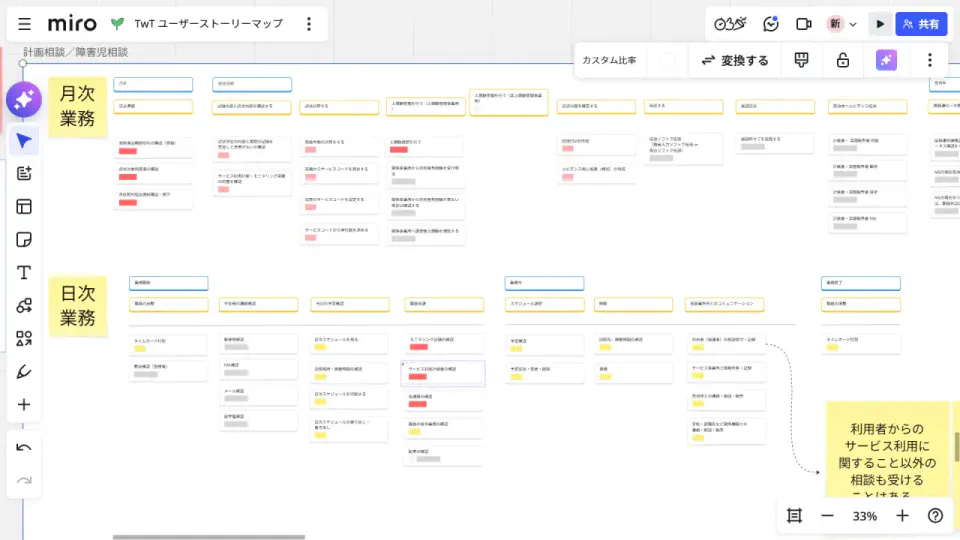Click the frame's top-left corner handle
Viewport: 960px width, 540px height.
click(23, 63)
